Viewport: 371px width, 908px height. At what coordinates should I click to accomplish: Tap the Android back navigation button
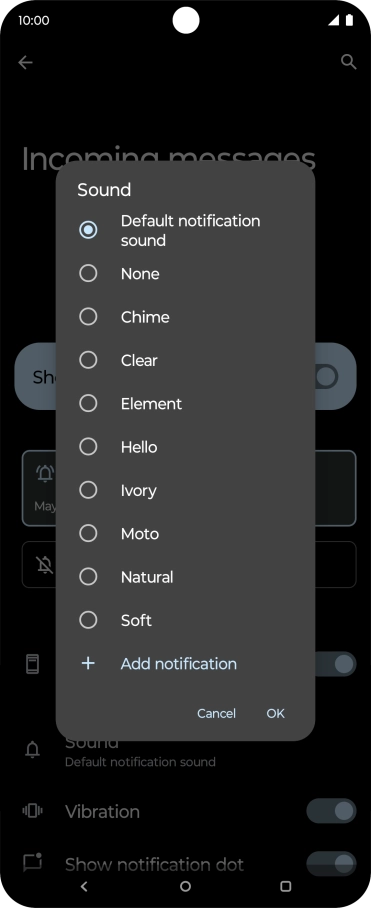[84, 886]
